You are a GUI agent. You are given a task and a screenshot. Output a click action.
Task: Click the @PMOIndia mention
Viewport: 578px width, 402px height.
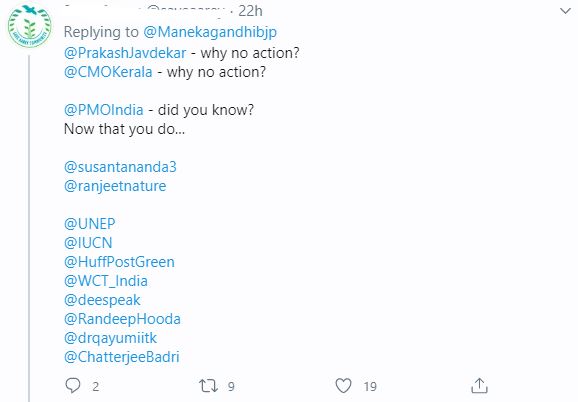104,110
